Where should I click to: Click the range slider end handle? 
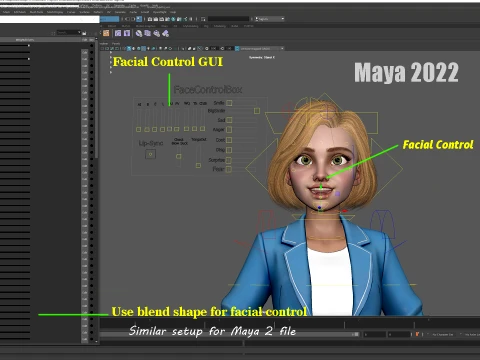[x=356, y=334]
